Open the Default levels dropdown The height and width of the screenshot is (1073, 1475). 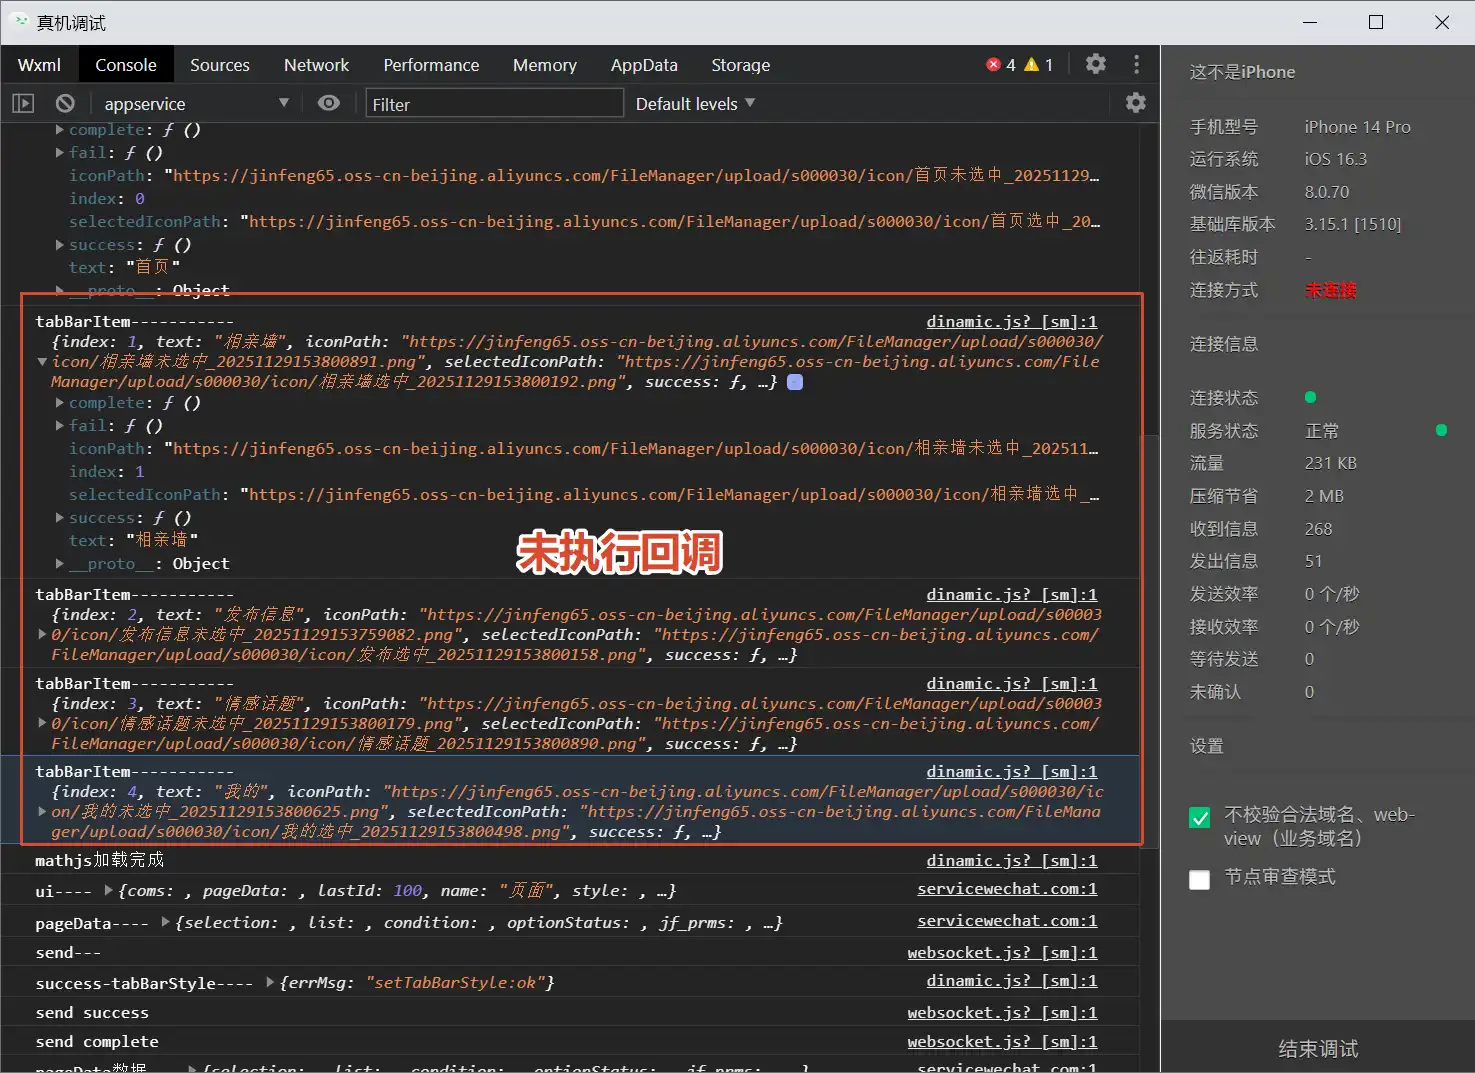pos(695,104)
